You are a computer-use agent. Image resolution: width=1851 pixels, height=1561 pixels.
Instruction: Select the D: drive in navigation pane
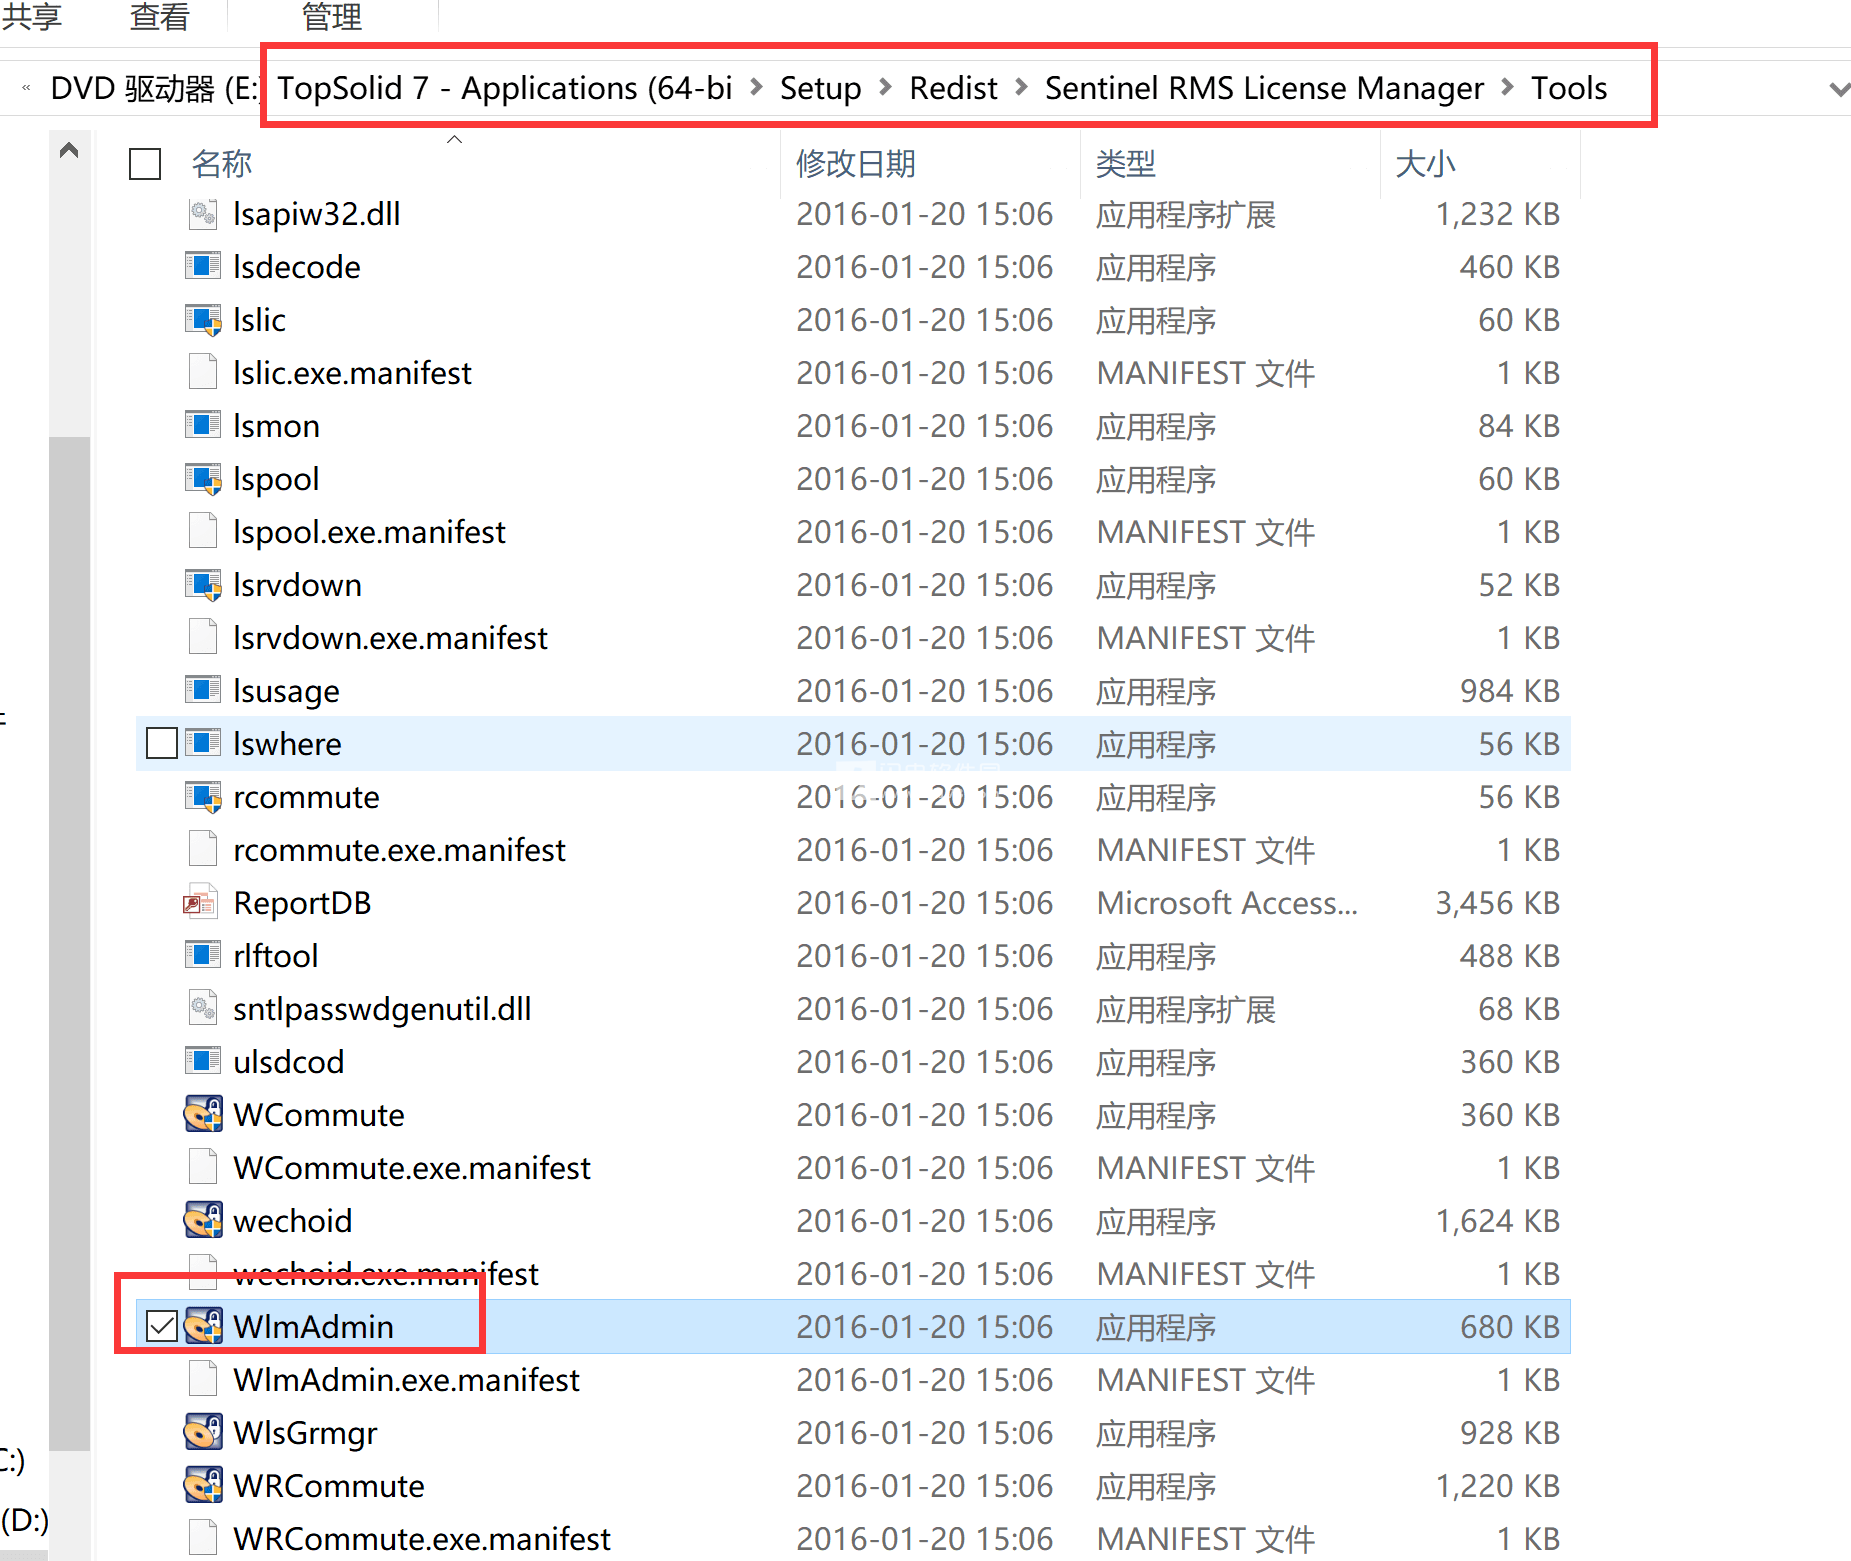25,1520
